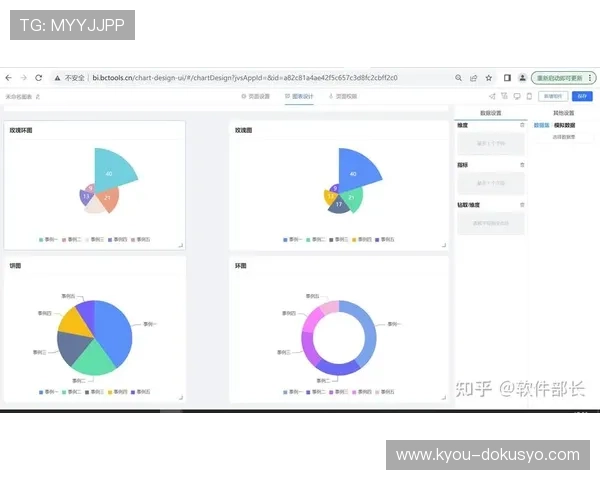Switch to 其他设置 tab
Viewport: 600px width, 480px height.
[563, 113]
